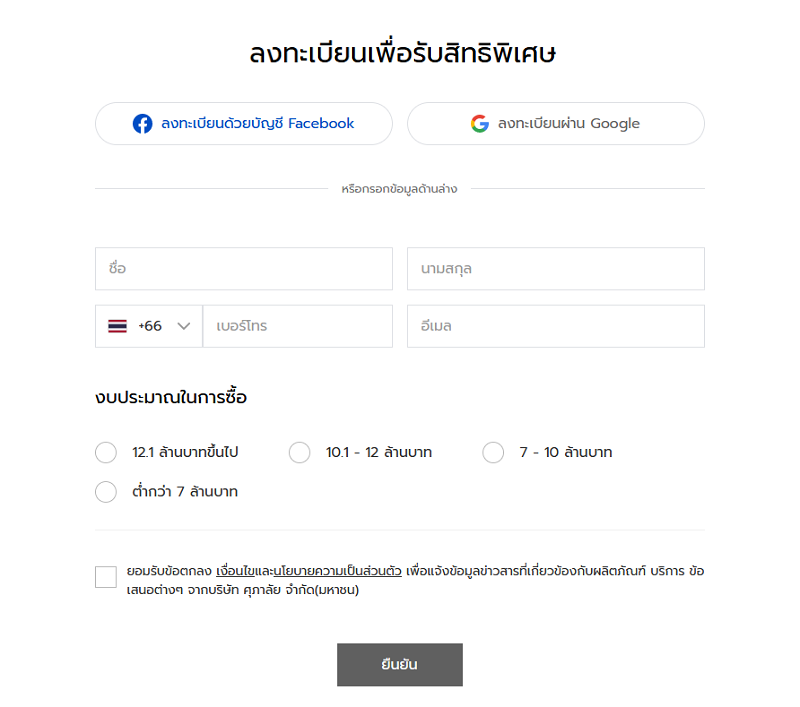
Task: Click the Google logo icon
Action: (480, 123)
